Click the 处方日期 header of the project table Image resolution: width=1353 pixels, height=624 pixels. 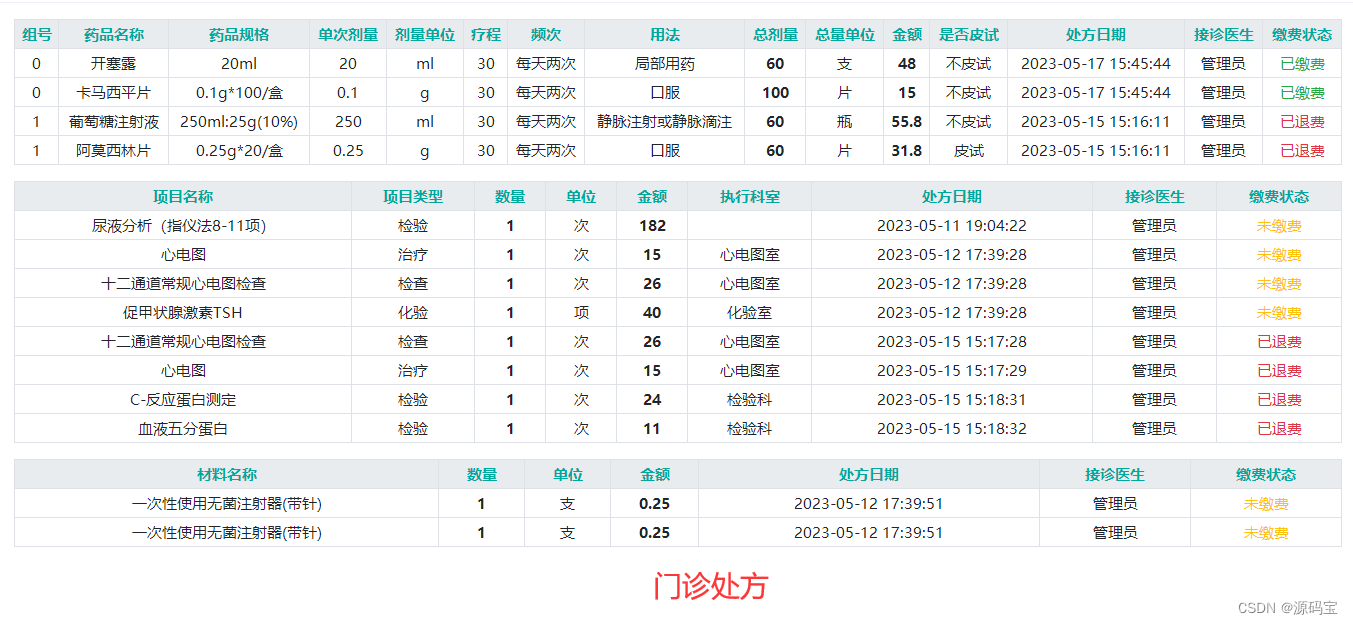pos(950,196)
